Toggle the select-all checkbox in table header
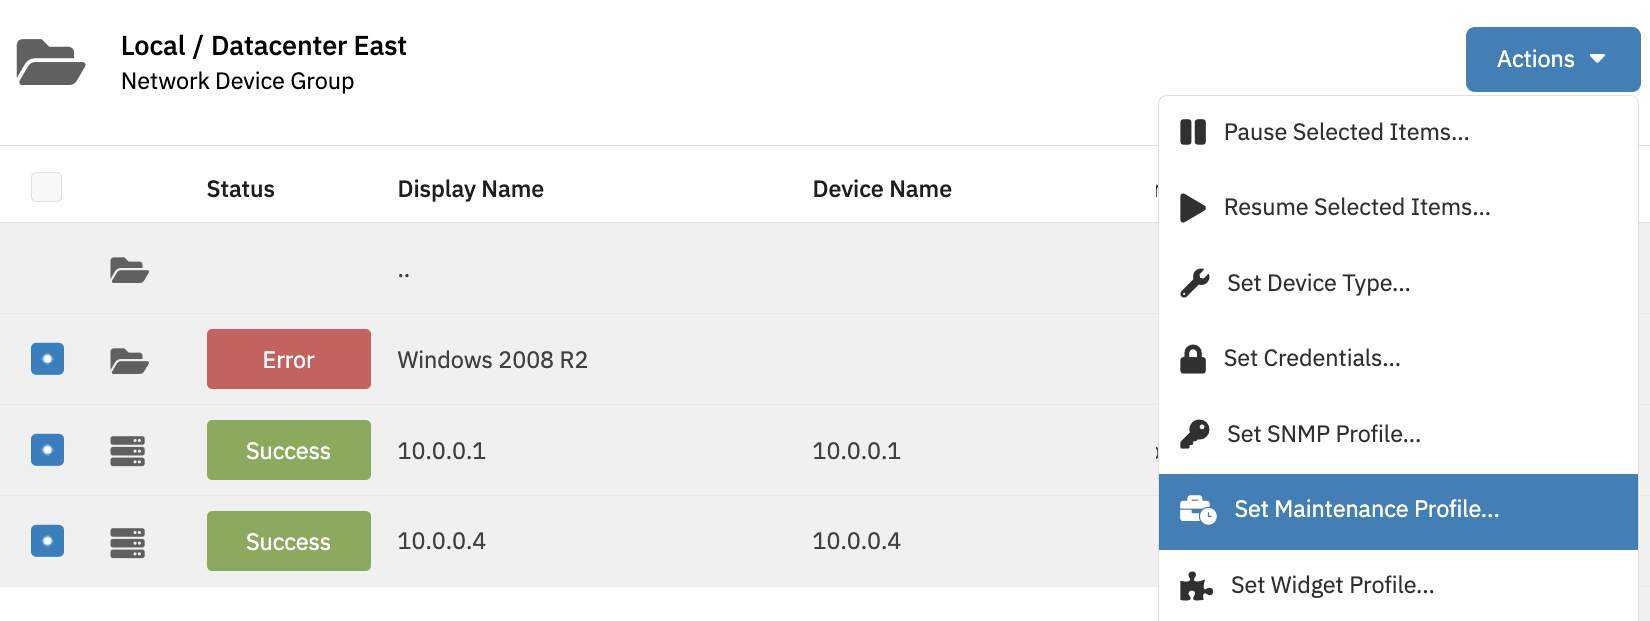The image size is (1650, 621). click(46, 187)
